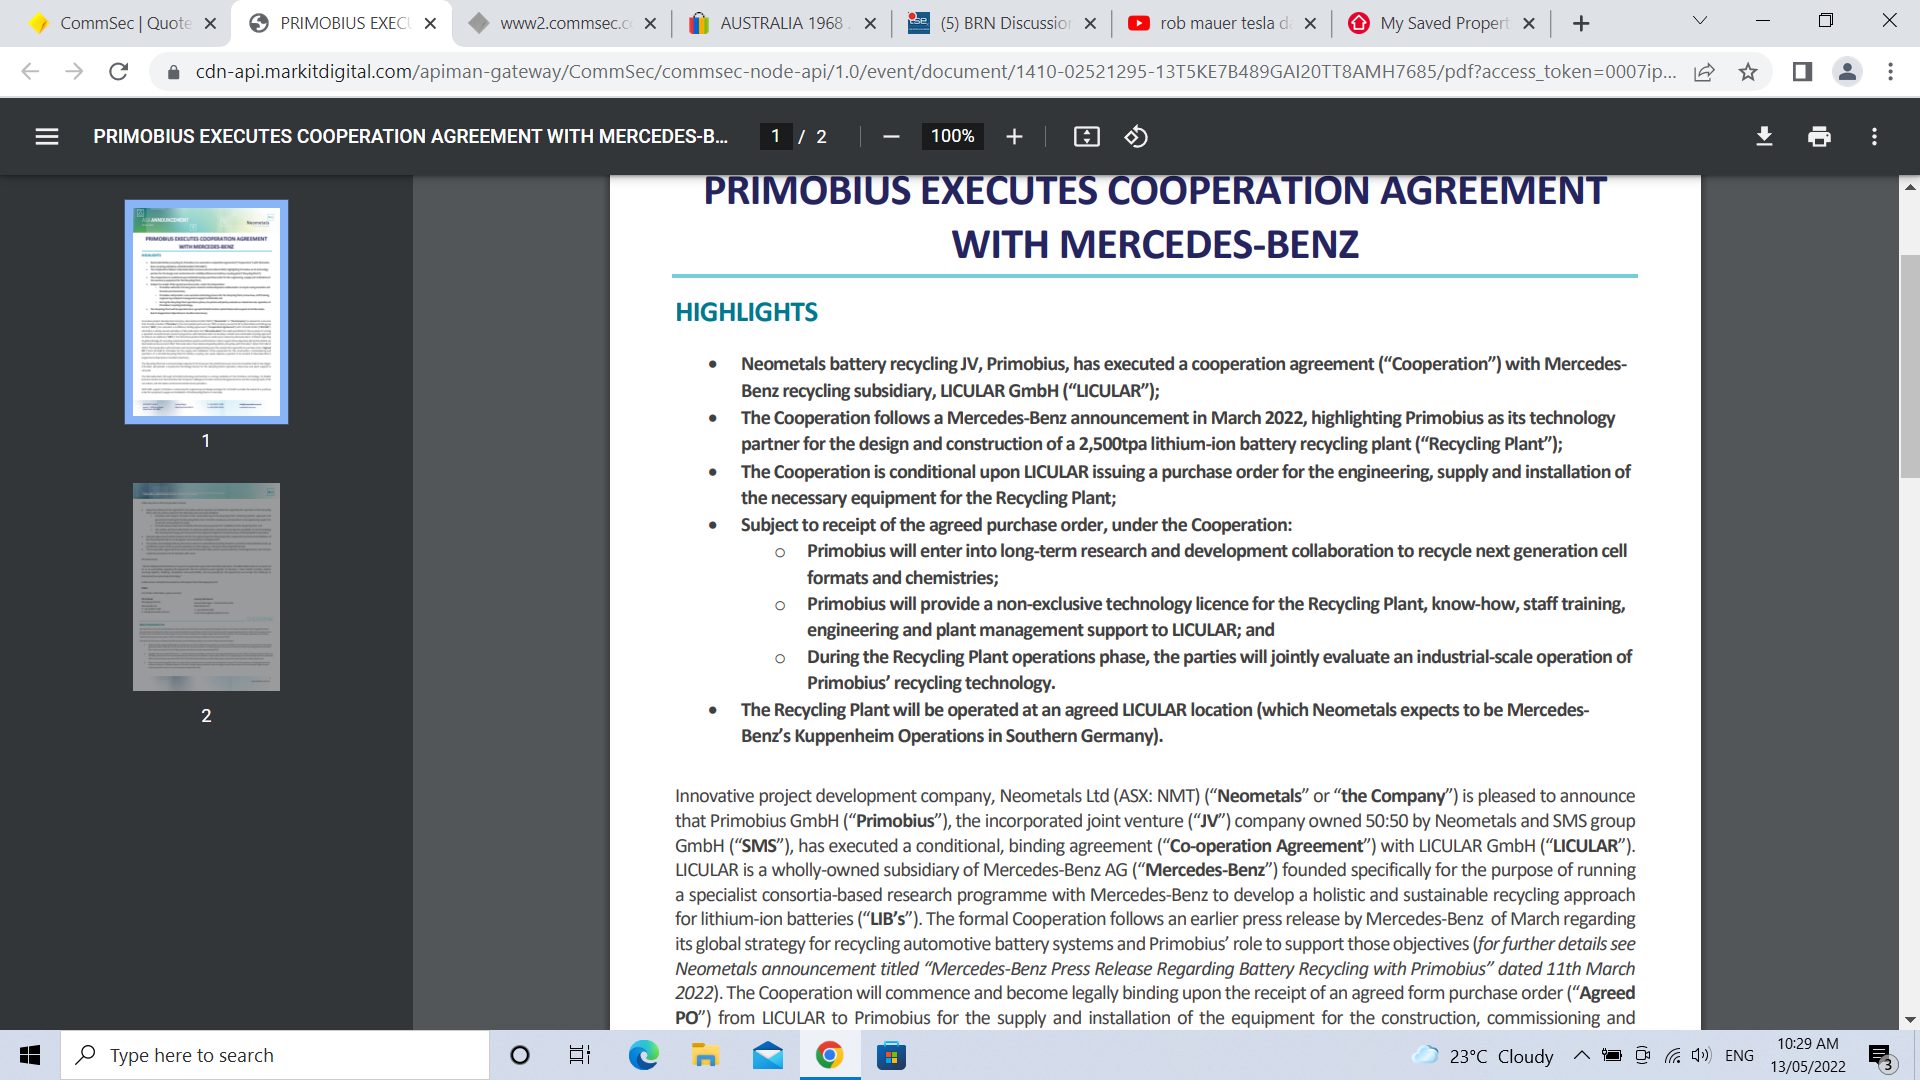
Task: Click the zoom out minus button
Action: (x=891, y=137)
